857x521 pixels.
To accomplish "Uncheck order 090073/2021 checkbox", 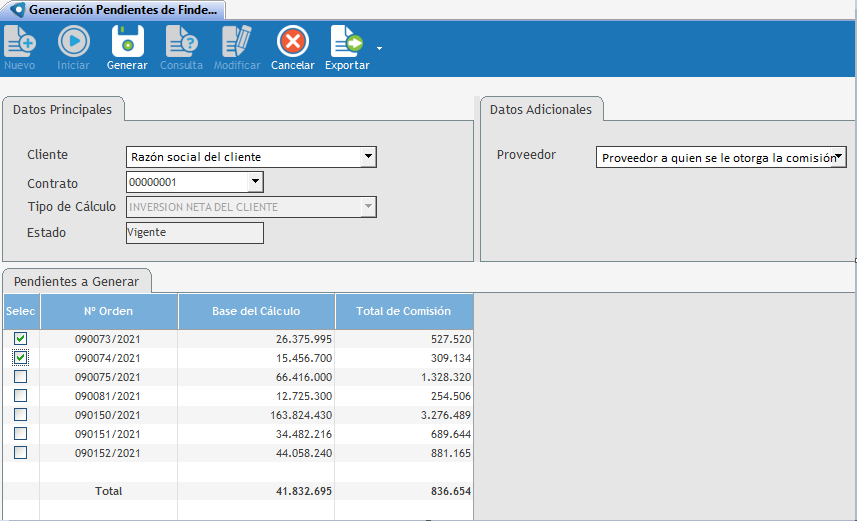I will point(20,339).
